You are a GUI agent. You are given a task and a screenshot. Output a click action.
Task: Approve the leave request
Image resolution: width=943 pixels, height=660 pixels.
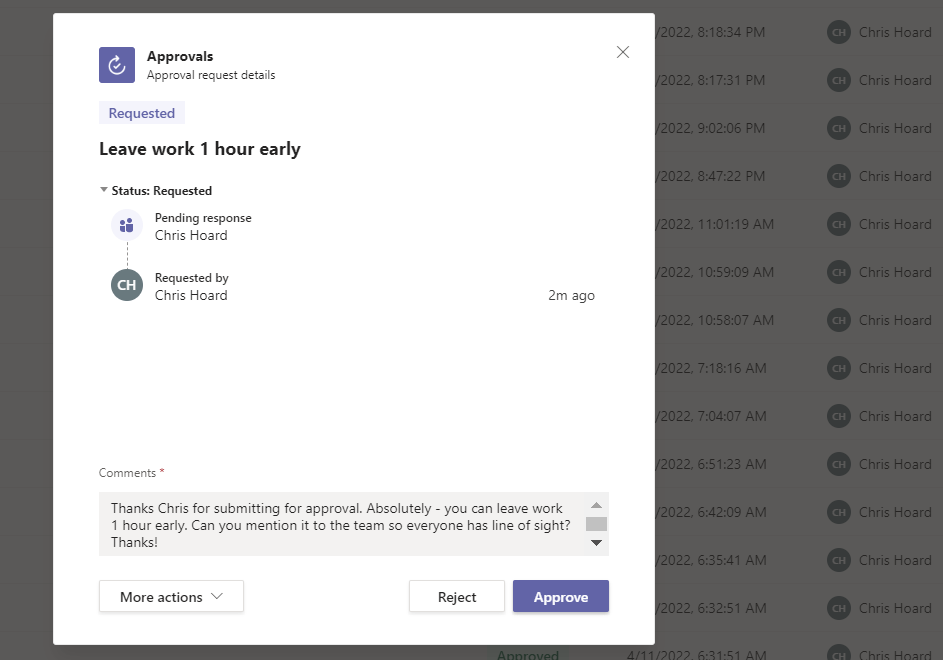coord(560,597)
